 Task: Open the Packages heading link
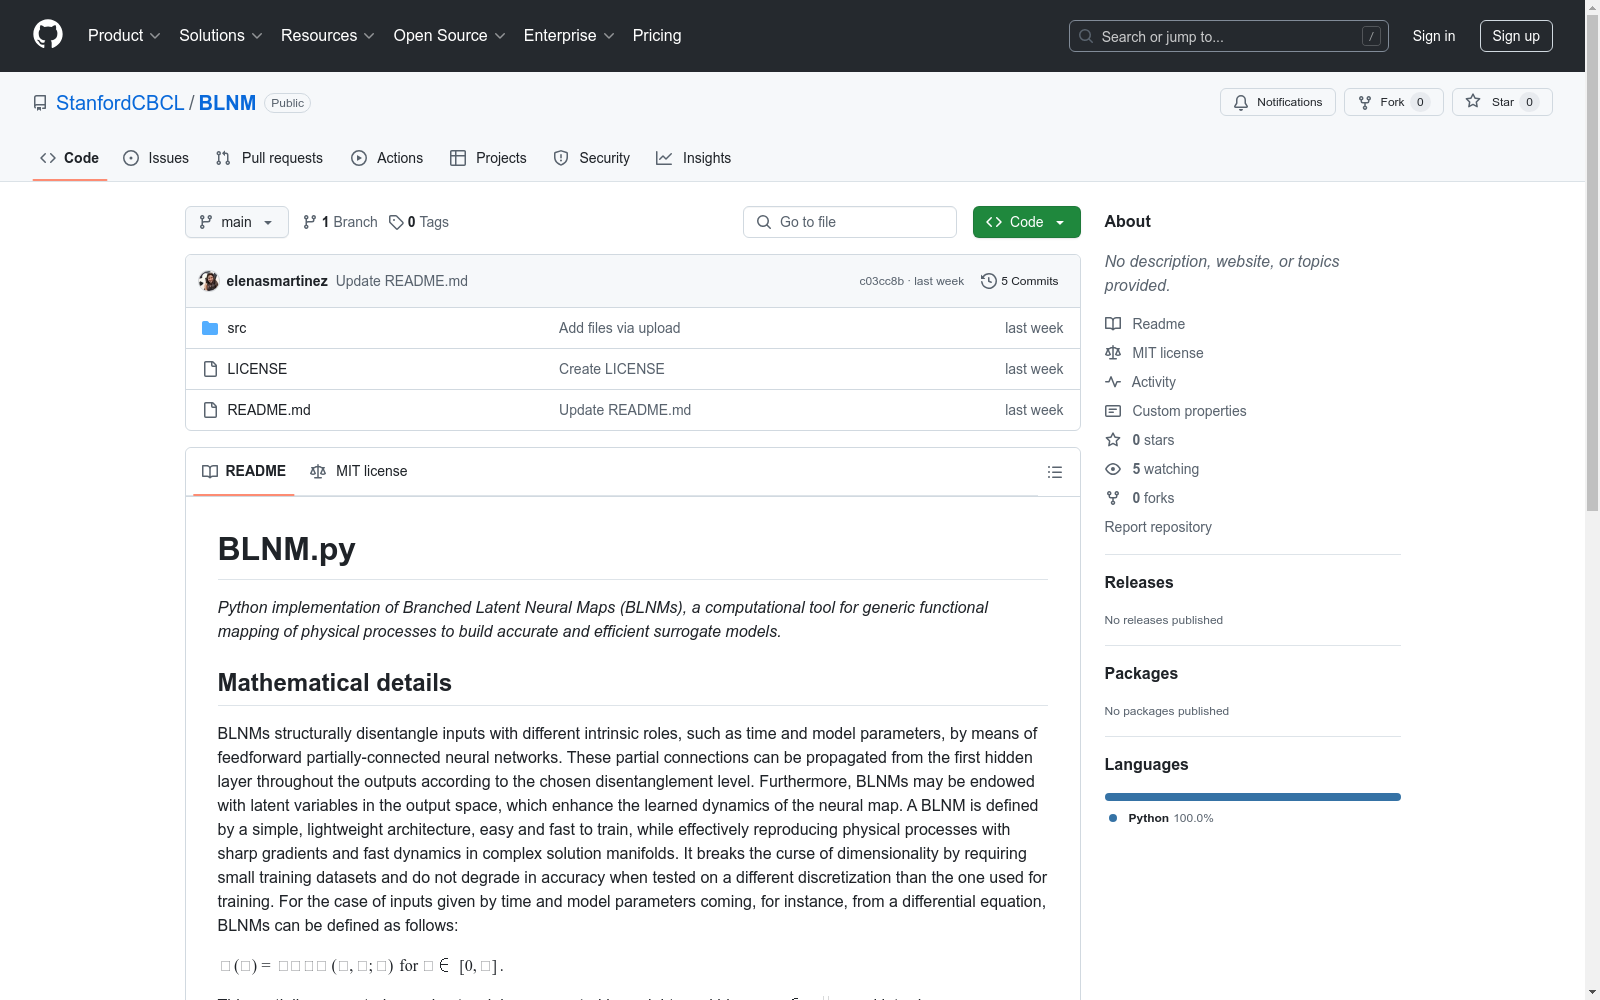[x=1141, y=673]
